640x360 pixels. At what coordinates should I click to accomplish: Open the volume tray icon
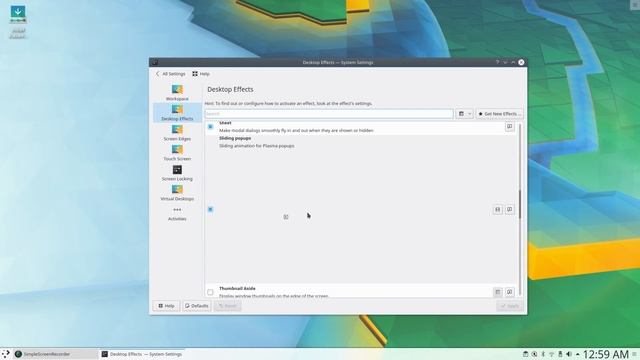[569, 354]
